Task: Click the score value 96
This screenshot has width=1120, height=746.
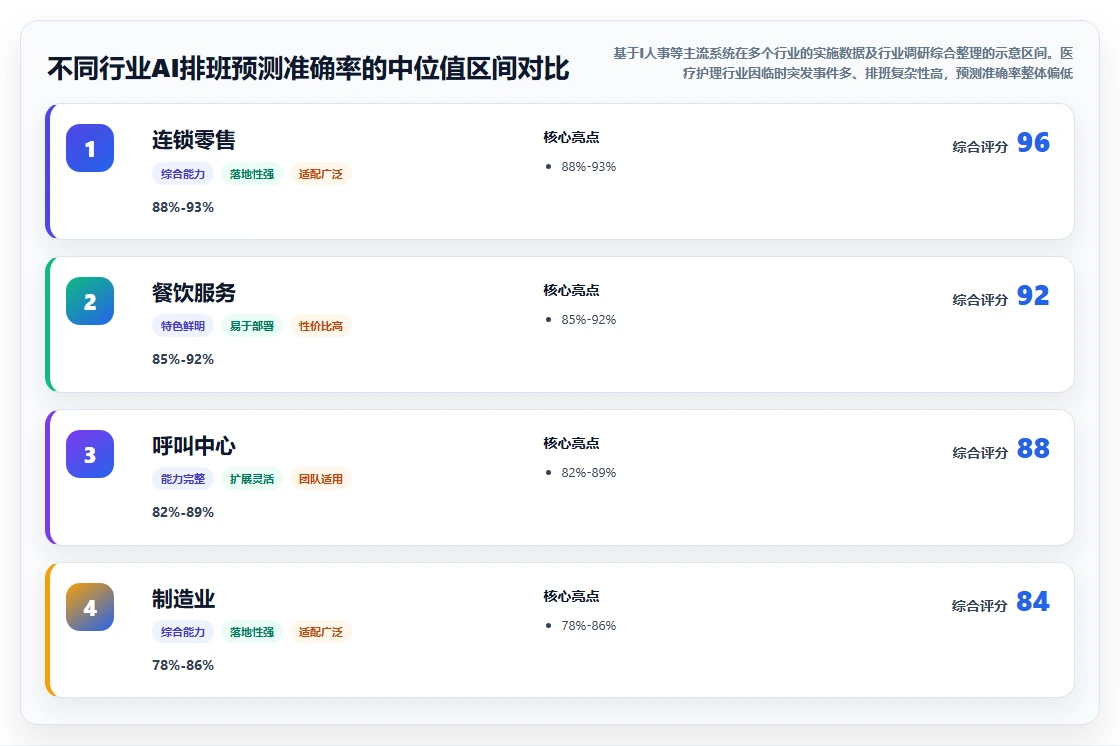Action: [x=1033, y=142]
